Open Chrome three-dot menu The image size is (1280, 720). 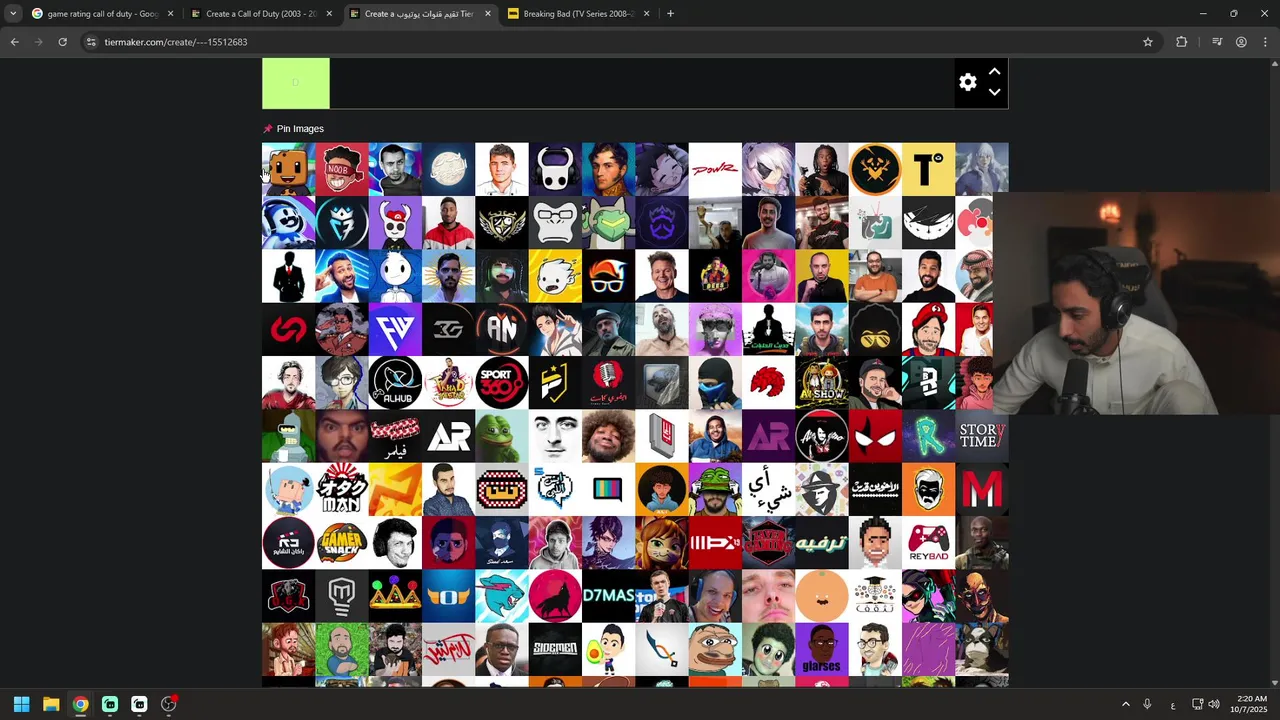1265,42
